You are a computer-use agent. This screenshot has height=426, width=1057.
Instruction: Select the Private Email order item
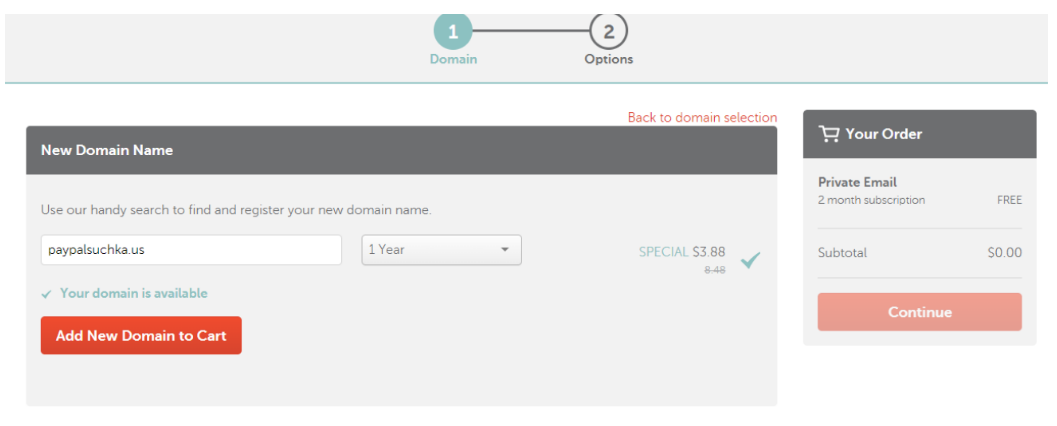(857, 182)
